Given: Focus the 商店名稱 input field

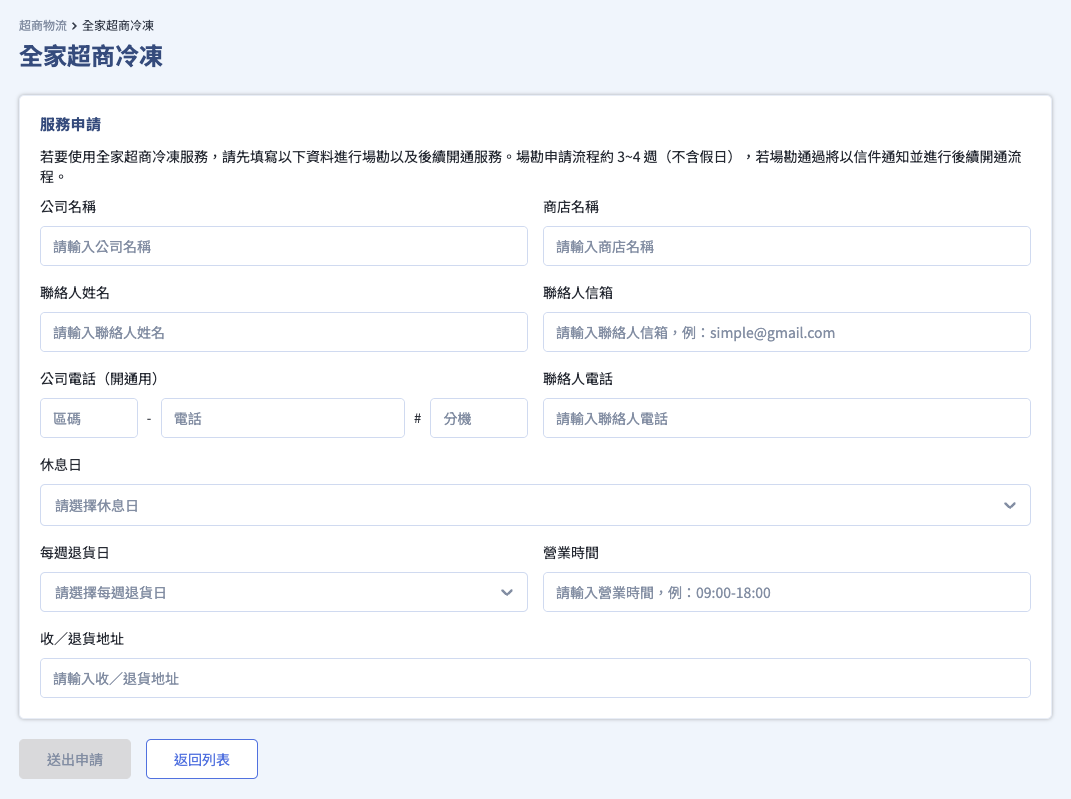Looking at the screenshot, I should pyautogui.click(x=786, y=246).
